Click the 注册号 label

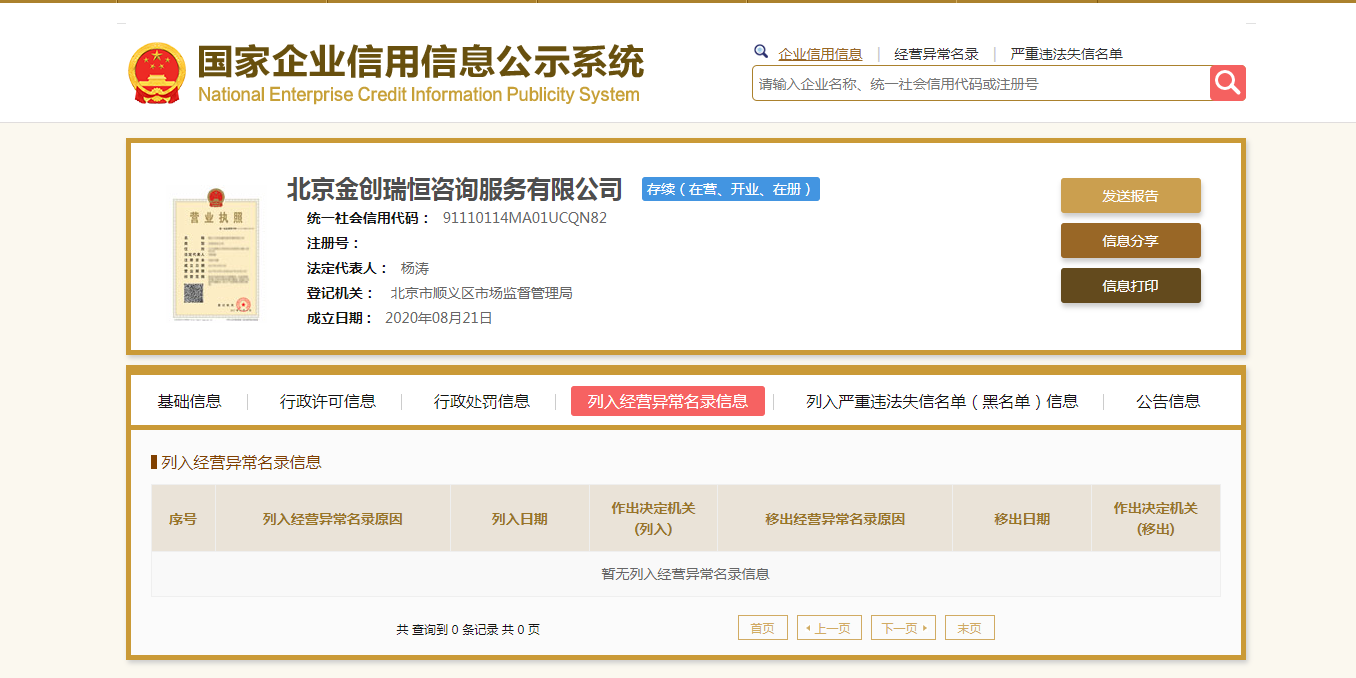[333, 243]
